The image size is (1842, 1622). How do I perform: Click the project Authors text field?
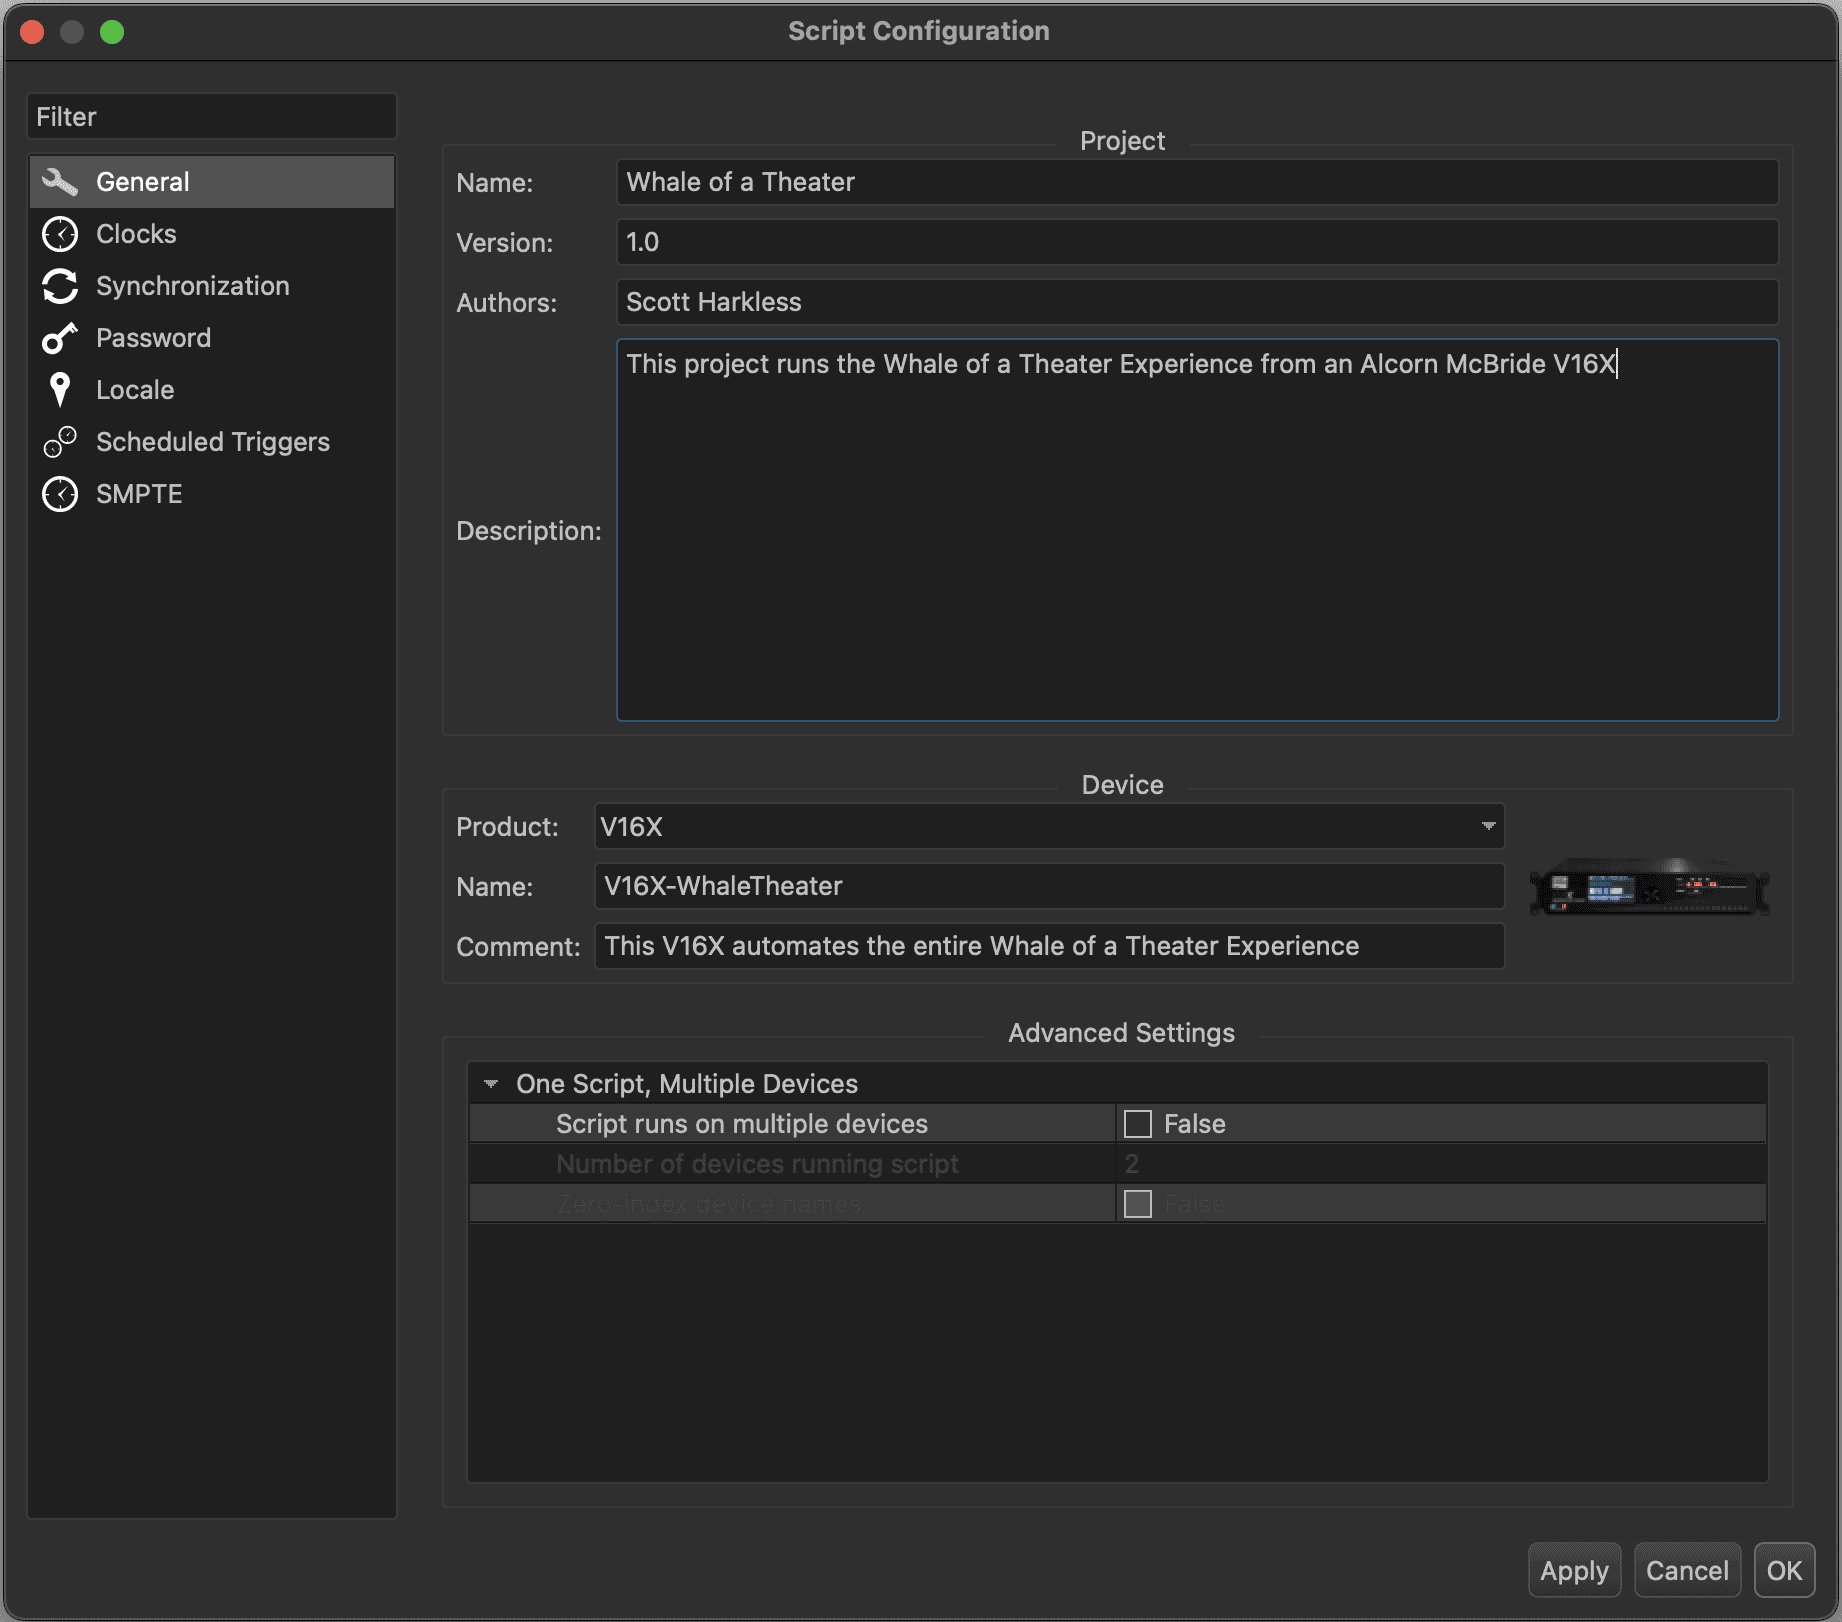(x=1196, y=302)
